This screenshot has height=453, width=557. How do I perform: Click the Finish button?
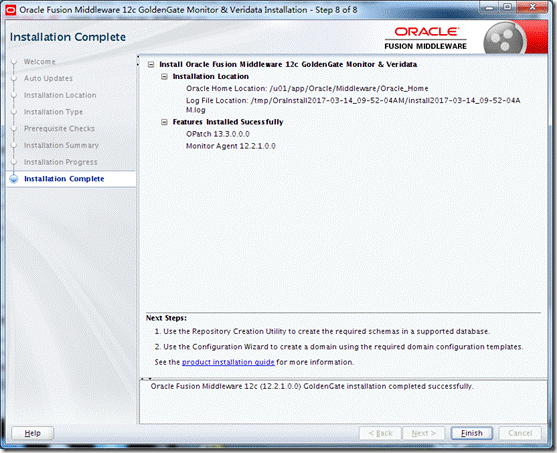tap(471, 433)
